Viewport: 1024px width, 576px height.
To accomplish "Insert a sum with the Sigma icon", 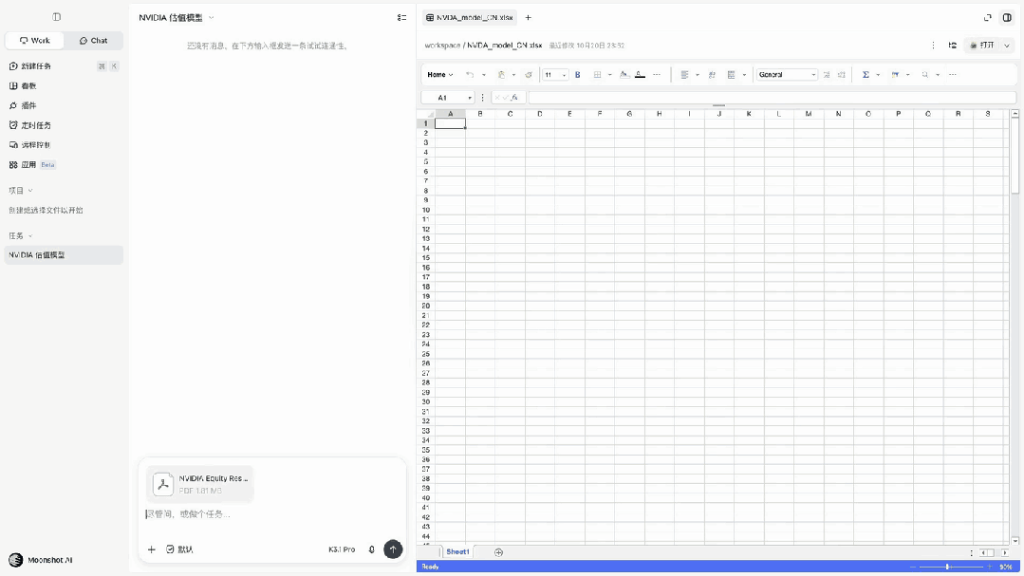I will coord(865,75).
